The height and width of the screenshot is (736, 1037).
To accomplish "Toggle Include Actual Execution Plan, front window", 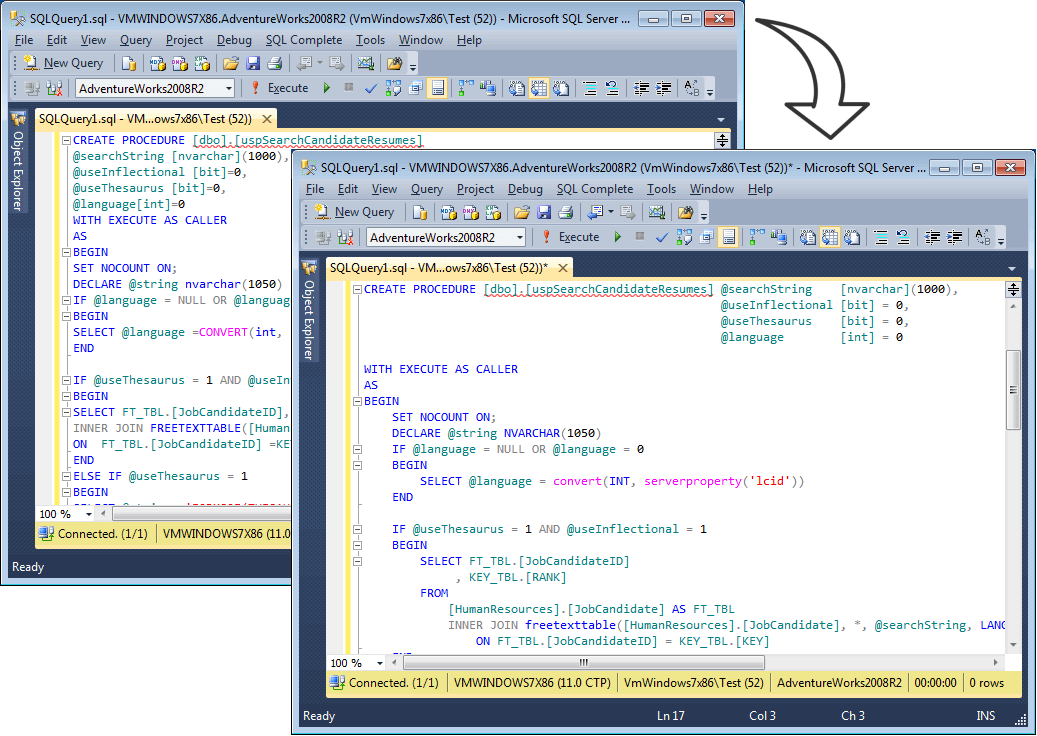I will tap(757, 237).
